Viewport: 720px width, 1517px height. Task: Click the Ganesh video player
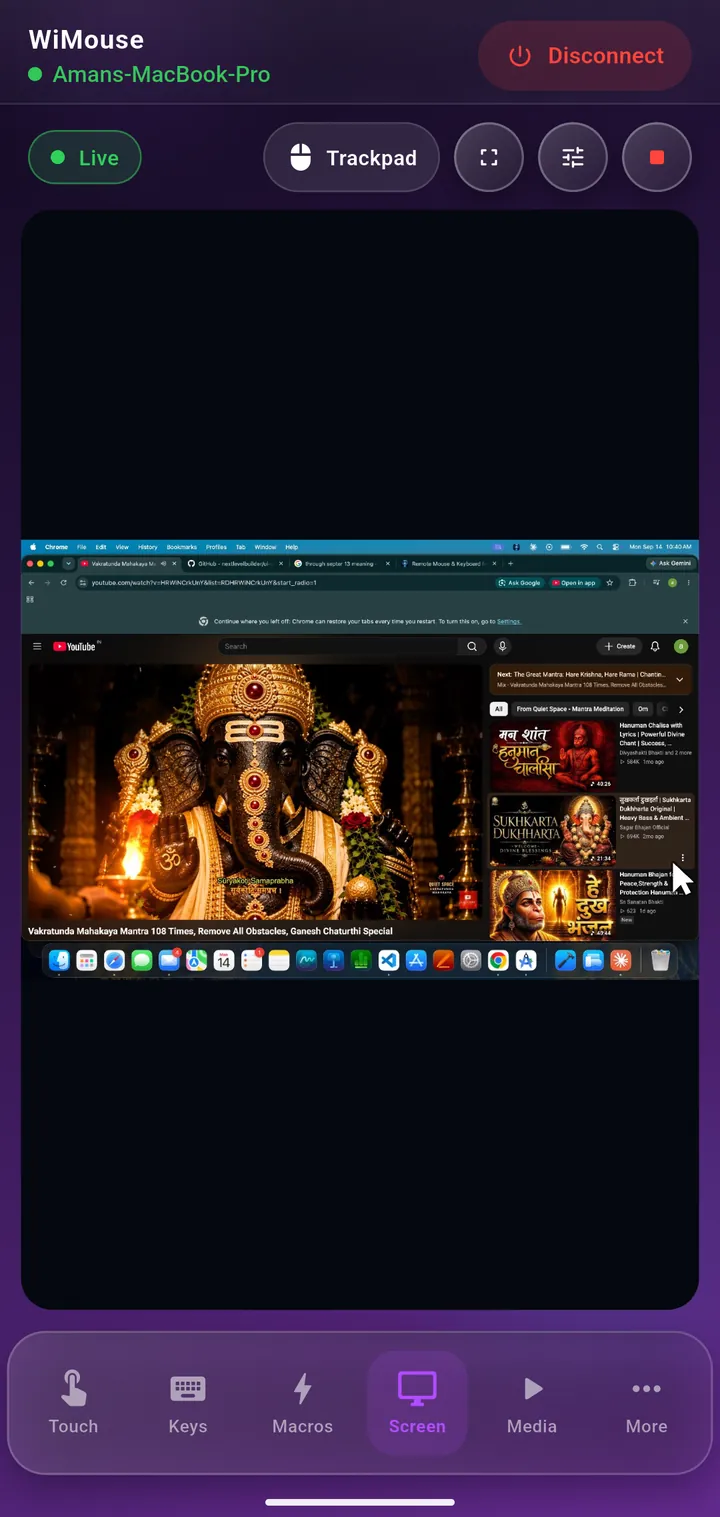click(255, 792)
